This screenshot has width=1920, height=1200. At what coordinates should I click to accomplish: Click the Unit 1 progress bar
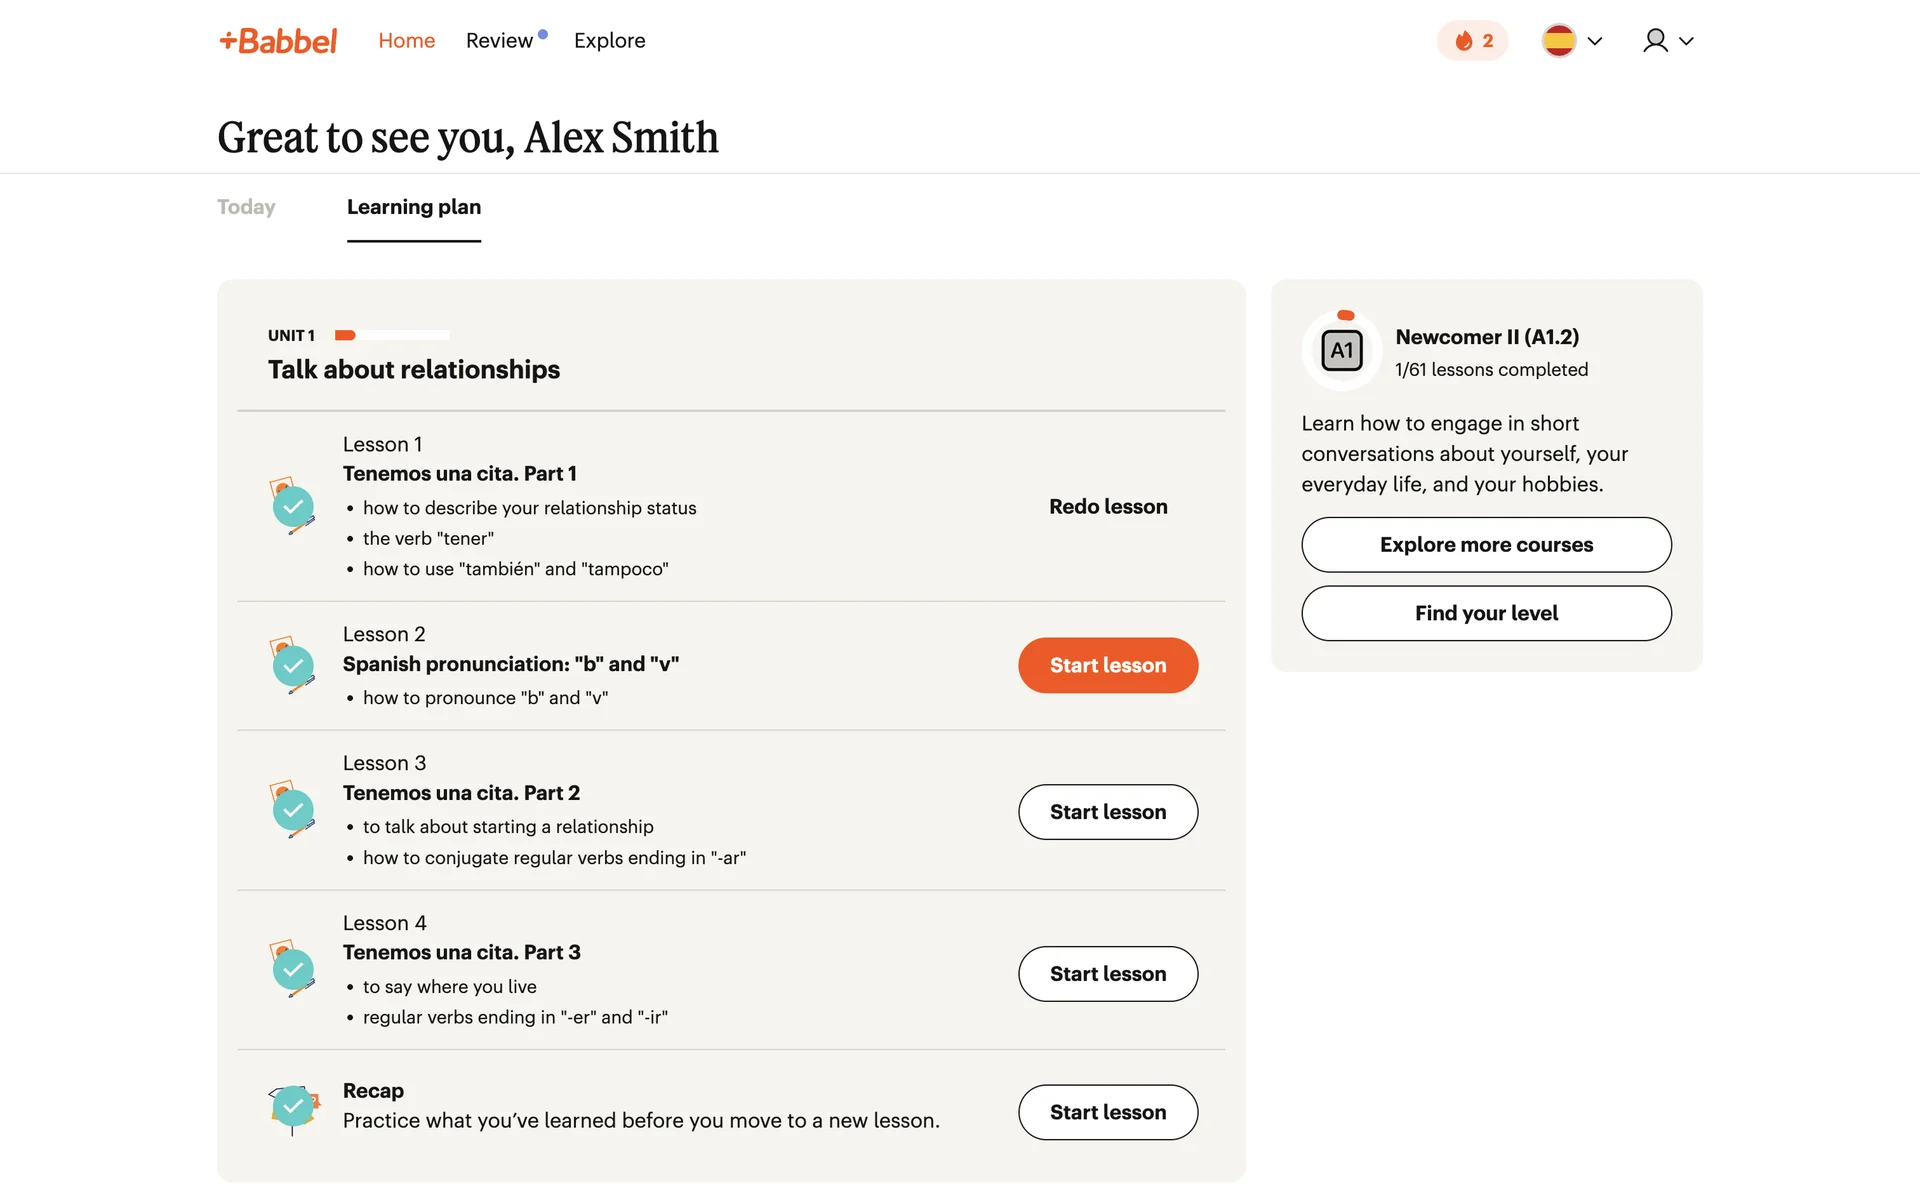click(392, 335)
